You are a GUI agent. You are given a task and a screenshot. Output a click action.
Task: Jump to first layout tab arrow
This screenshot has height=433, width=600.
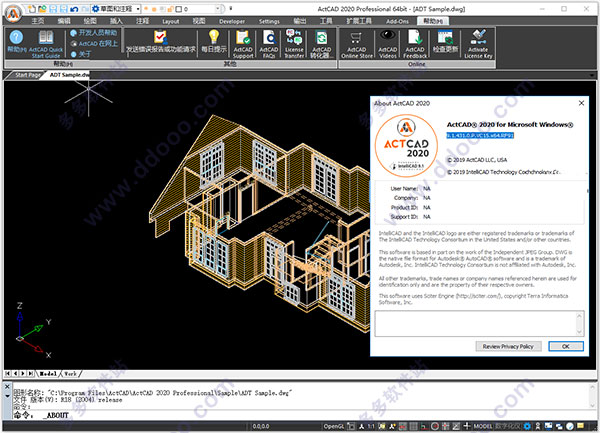click(8, 374)
